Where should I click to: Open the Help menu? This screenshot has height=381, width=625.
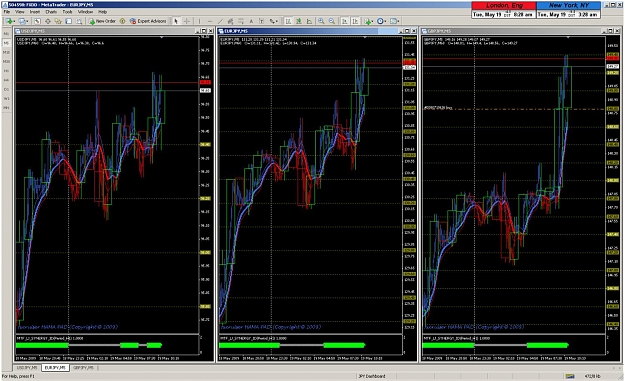(x=102, y=12)
